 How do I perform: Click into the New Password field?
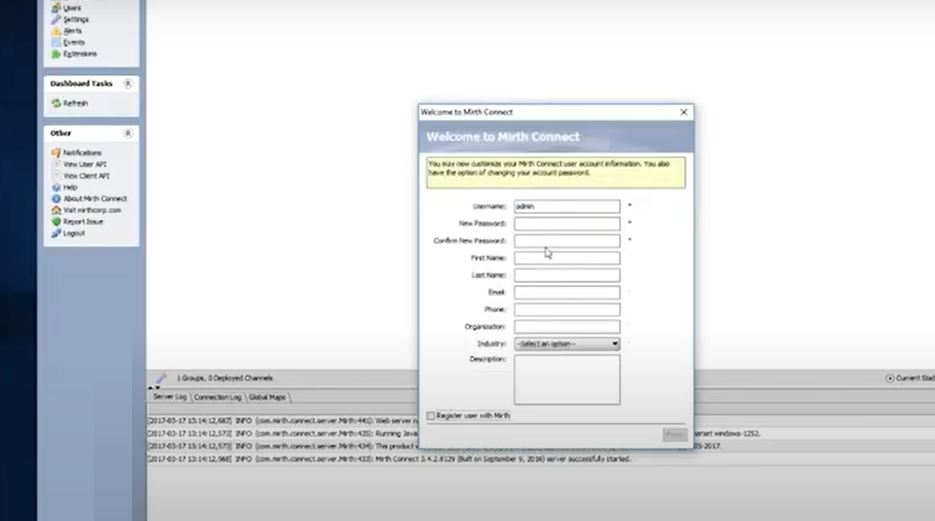567,224
